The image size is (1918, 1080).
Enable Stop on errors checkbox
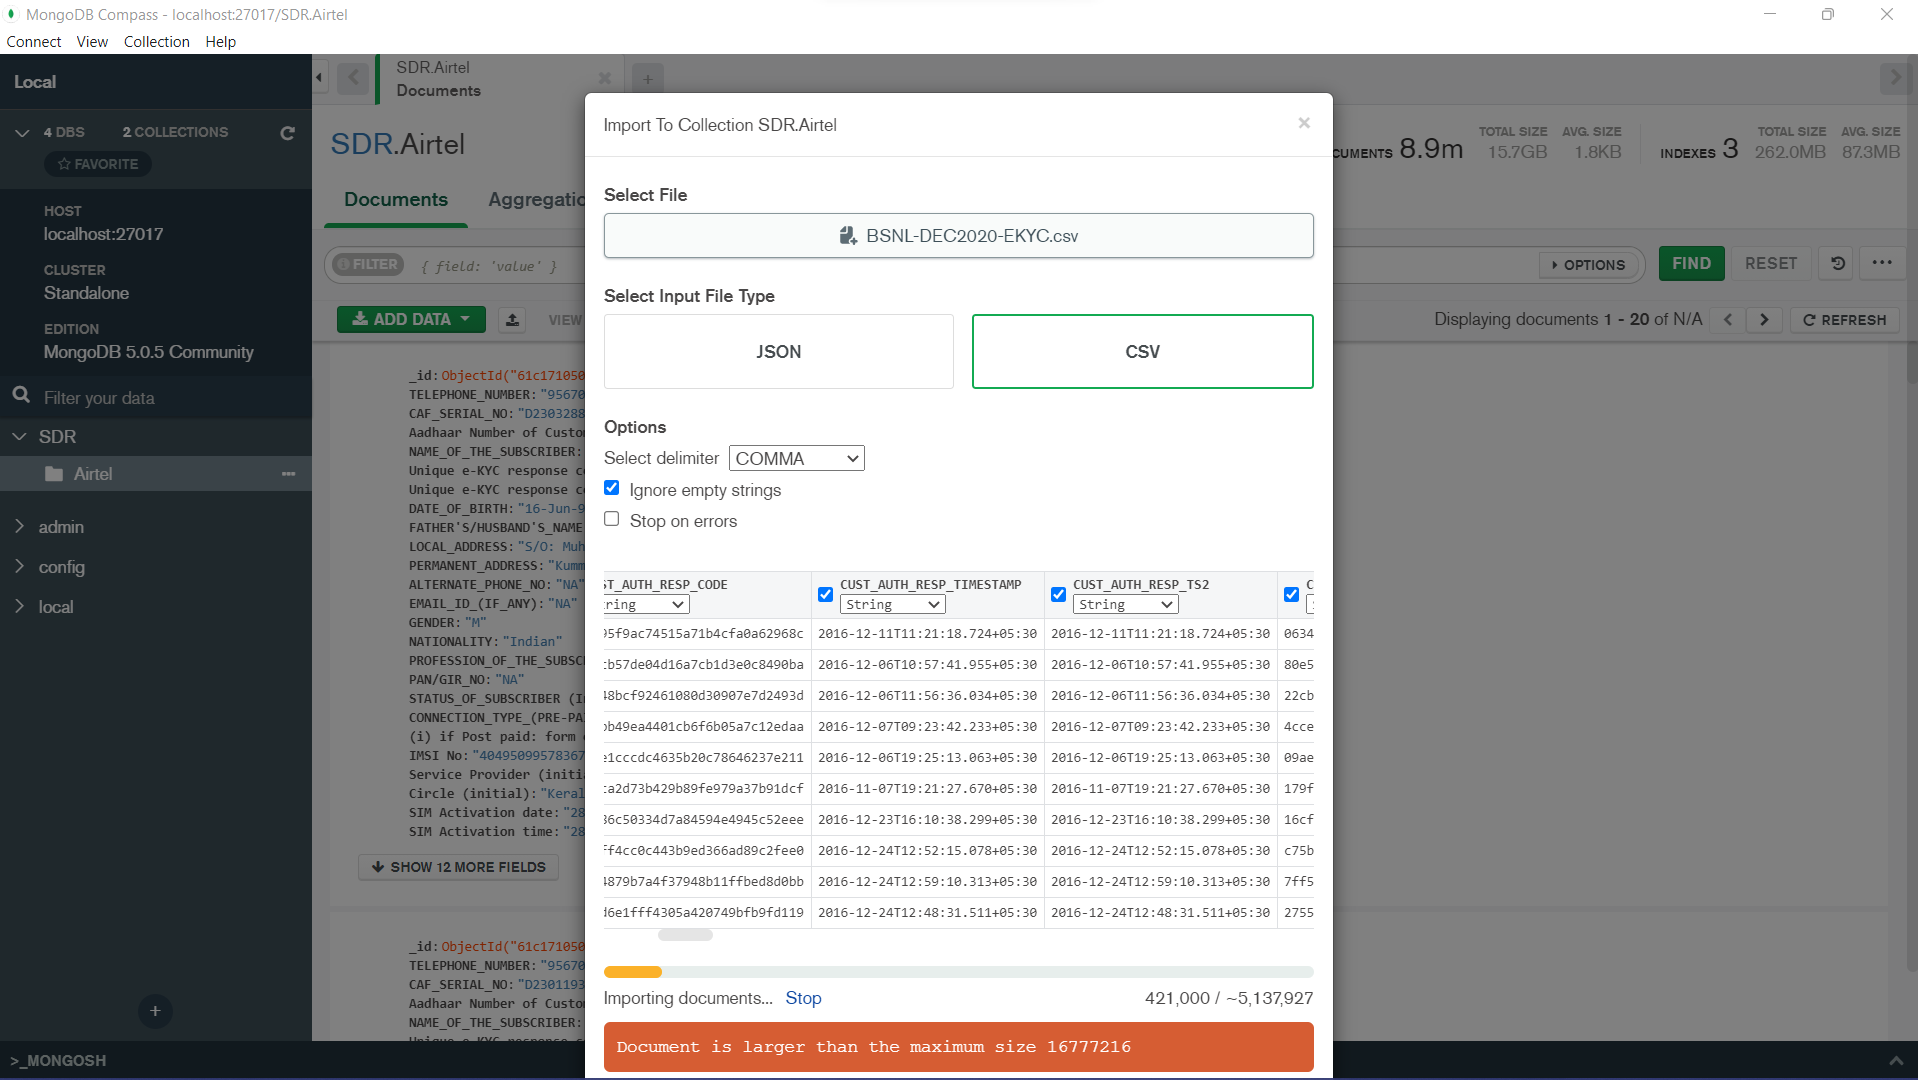612,519
